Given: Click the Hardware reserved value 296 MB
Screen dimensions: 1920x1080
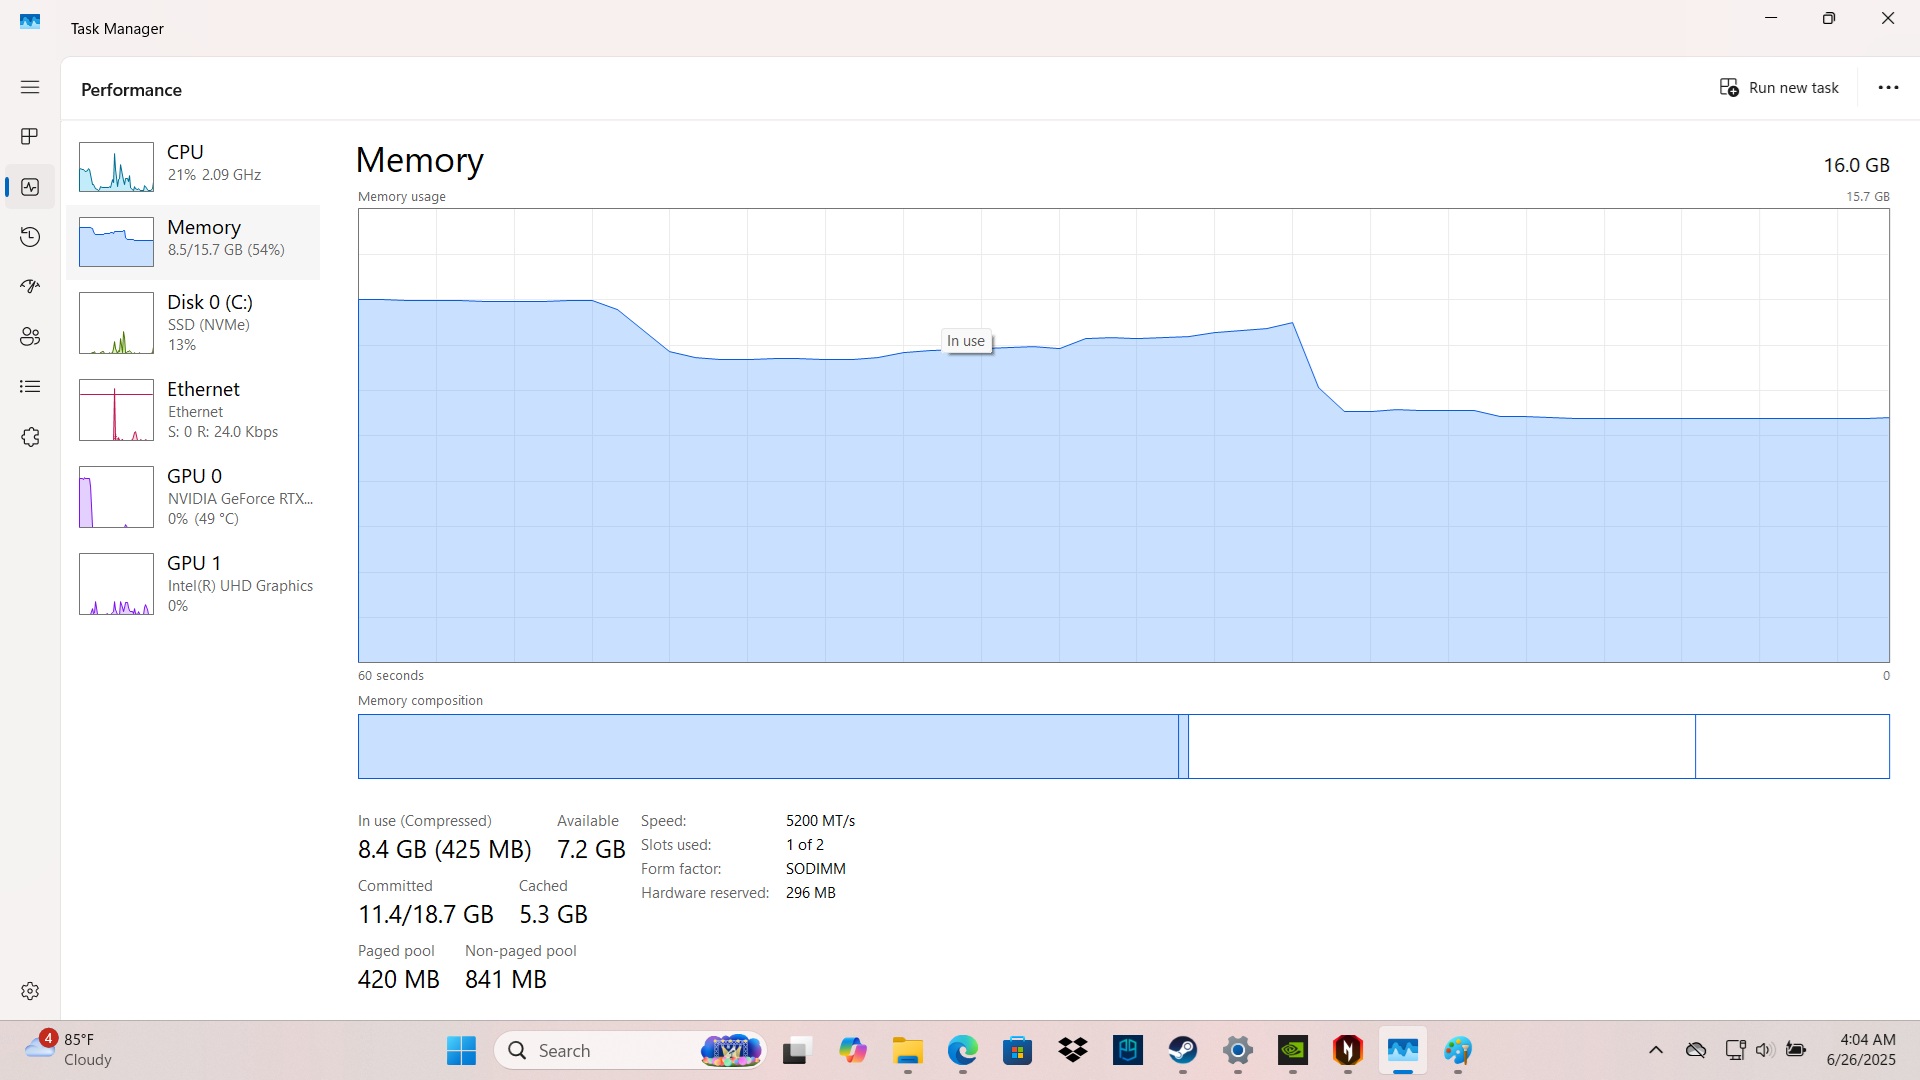Looking at the screenshot, I should [811, 893].
